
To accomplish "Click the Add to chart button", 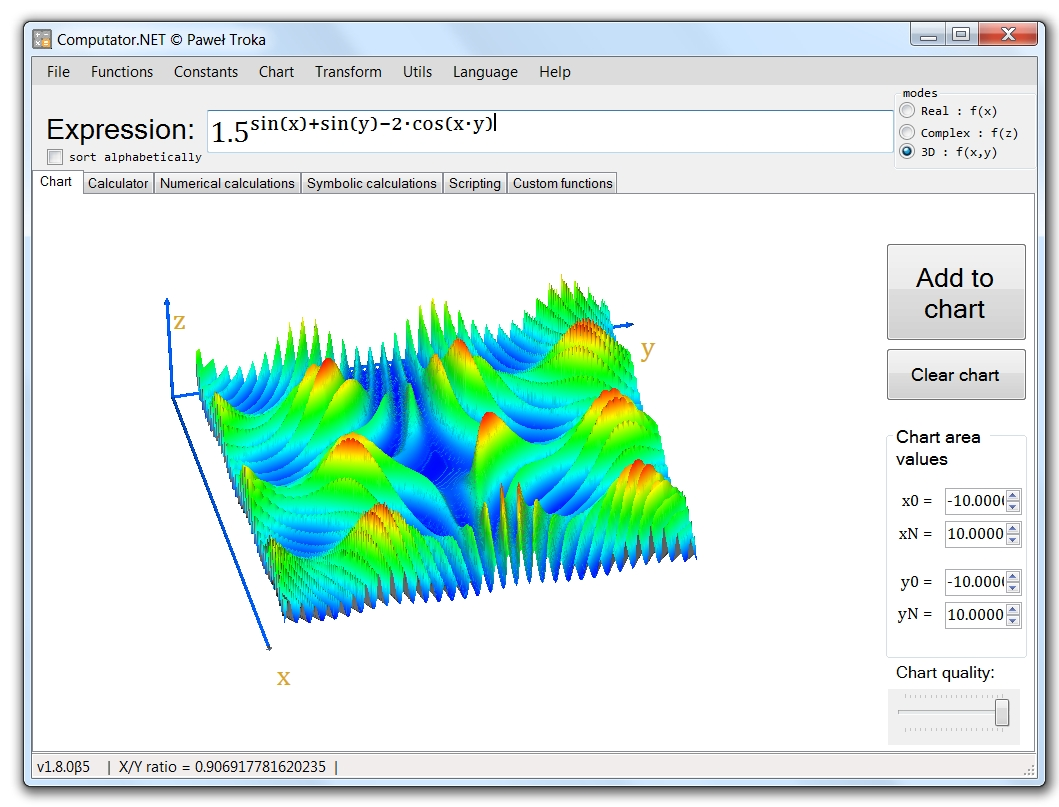I will [956, 292].
